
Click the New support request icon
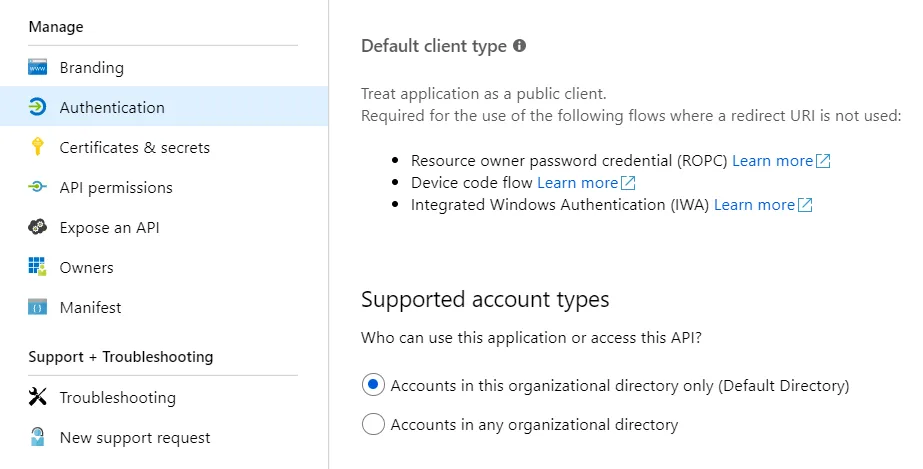(x=38, y=438)
